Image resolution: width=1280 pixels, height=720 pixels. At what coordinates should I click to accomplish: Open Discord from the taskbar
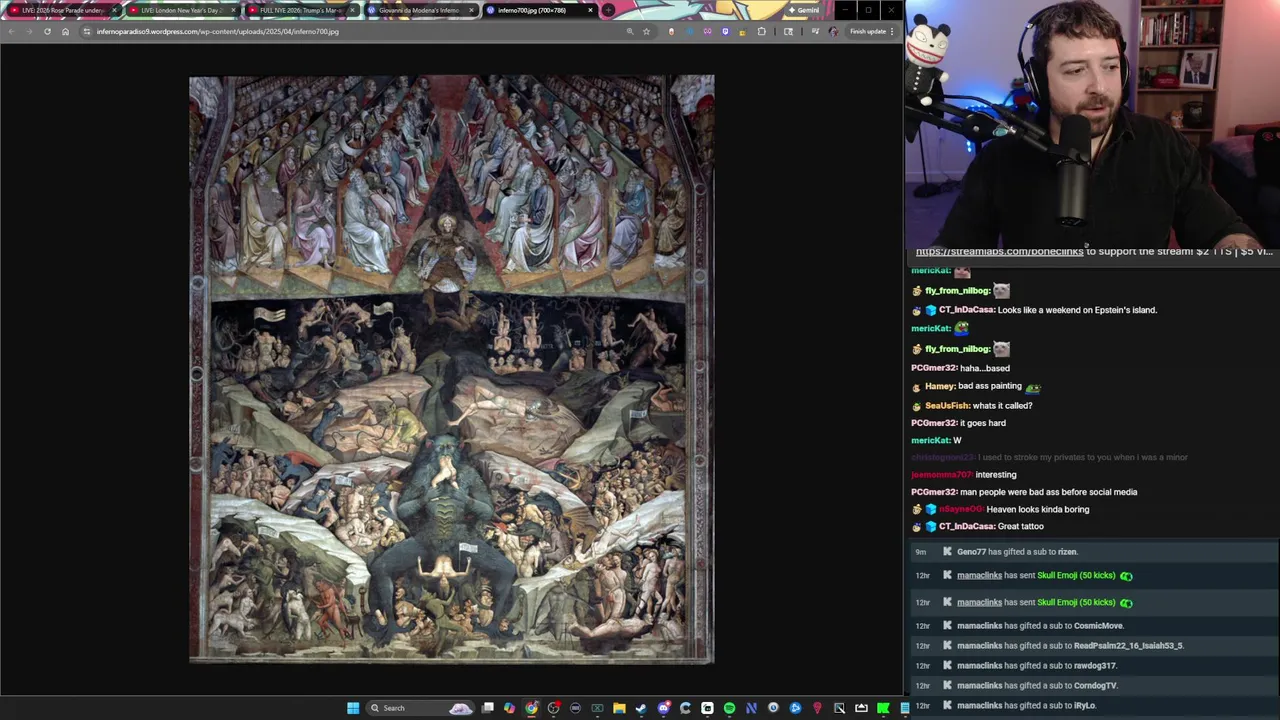pos(664,708)
